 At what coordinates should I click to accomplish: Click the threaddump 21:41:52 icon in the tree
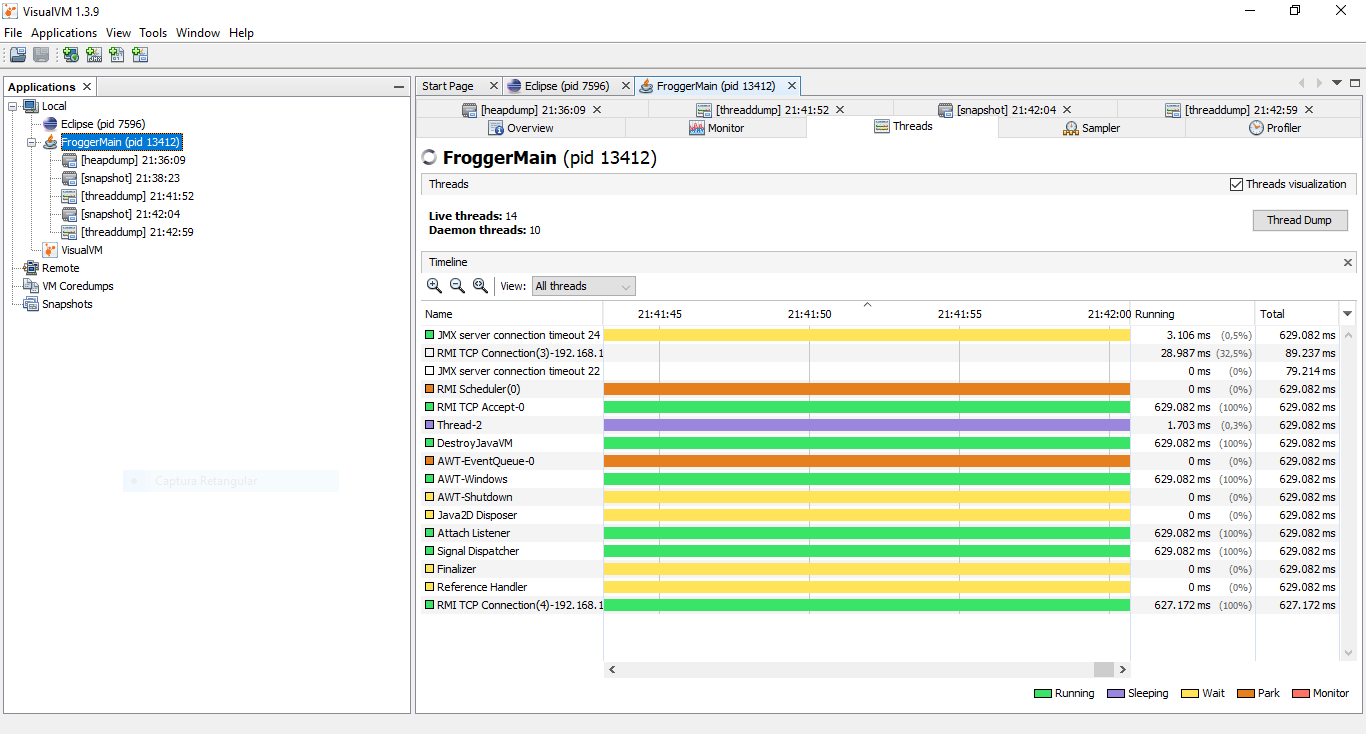69,196
